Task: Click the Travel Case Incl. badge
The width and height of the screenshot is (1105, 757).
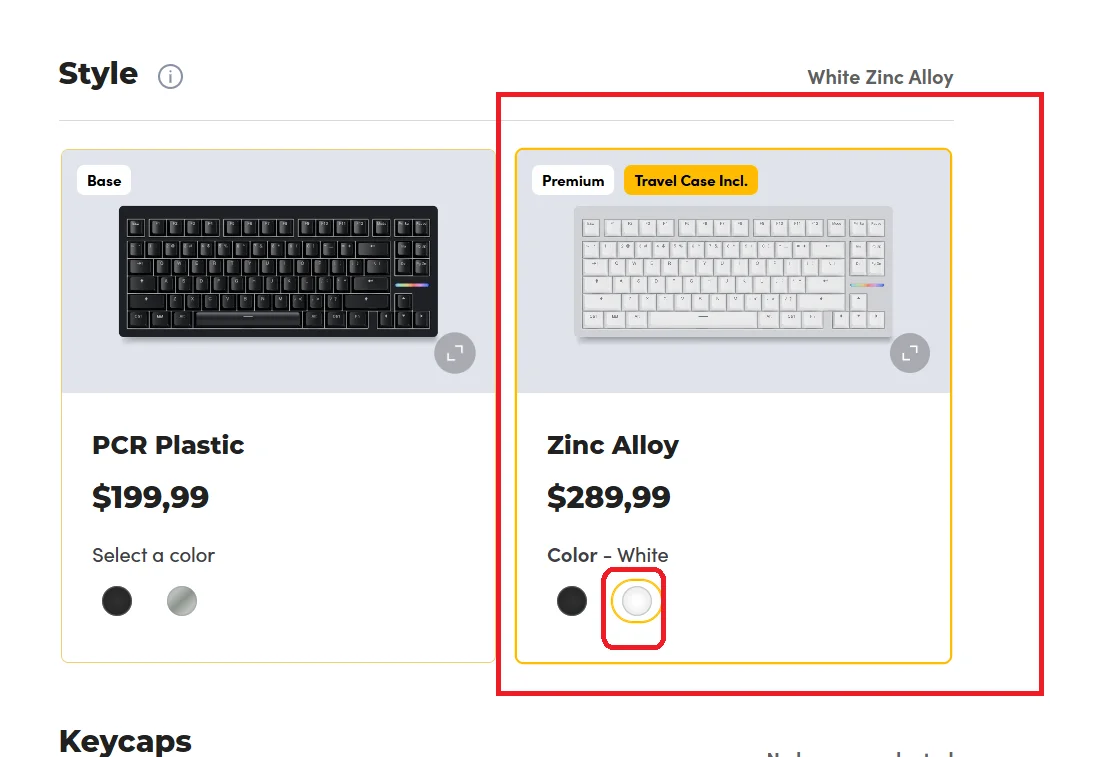Action: coord(691,181)
